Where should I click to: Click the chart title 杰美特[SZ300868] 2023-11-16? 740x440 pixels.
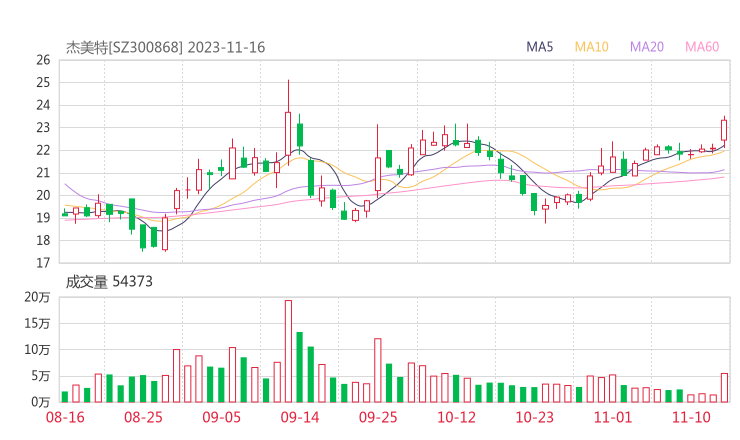[165, 48]
